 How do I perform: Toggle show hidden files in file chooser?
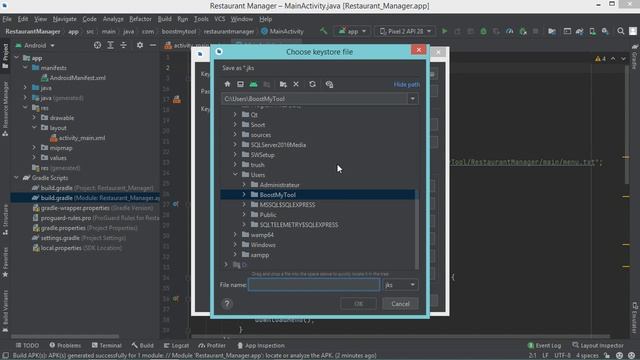pos(329,84)
